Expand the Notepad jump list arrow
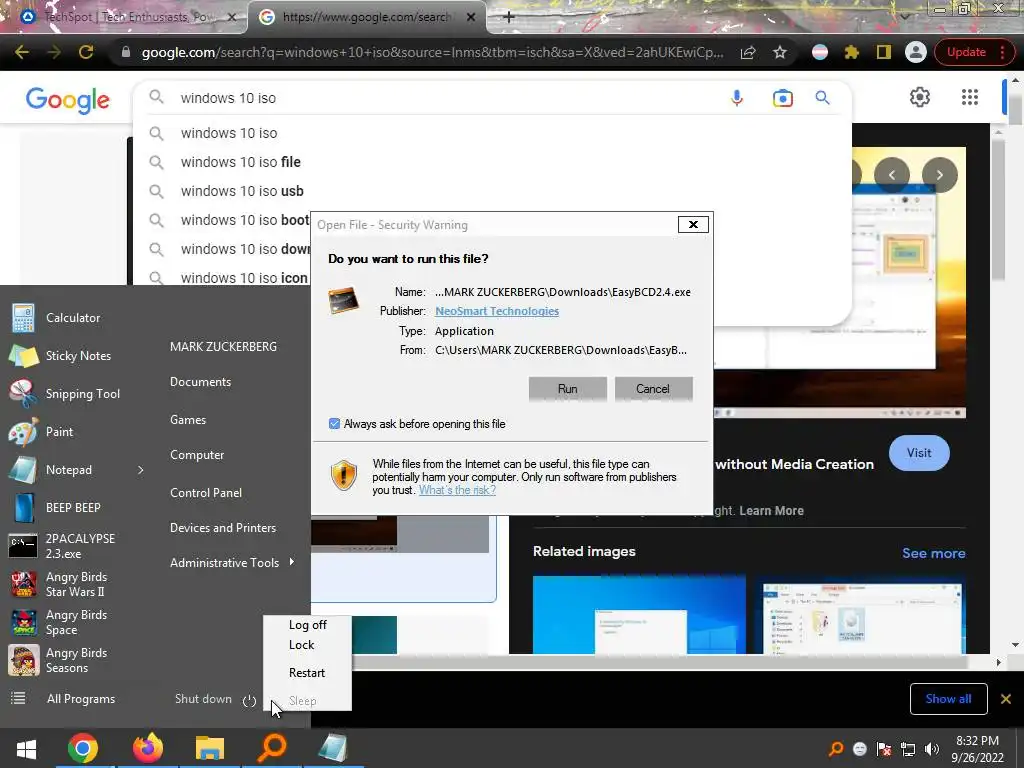This screenshot has width=1024, height=768. click(140, 470)
